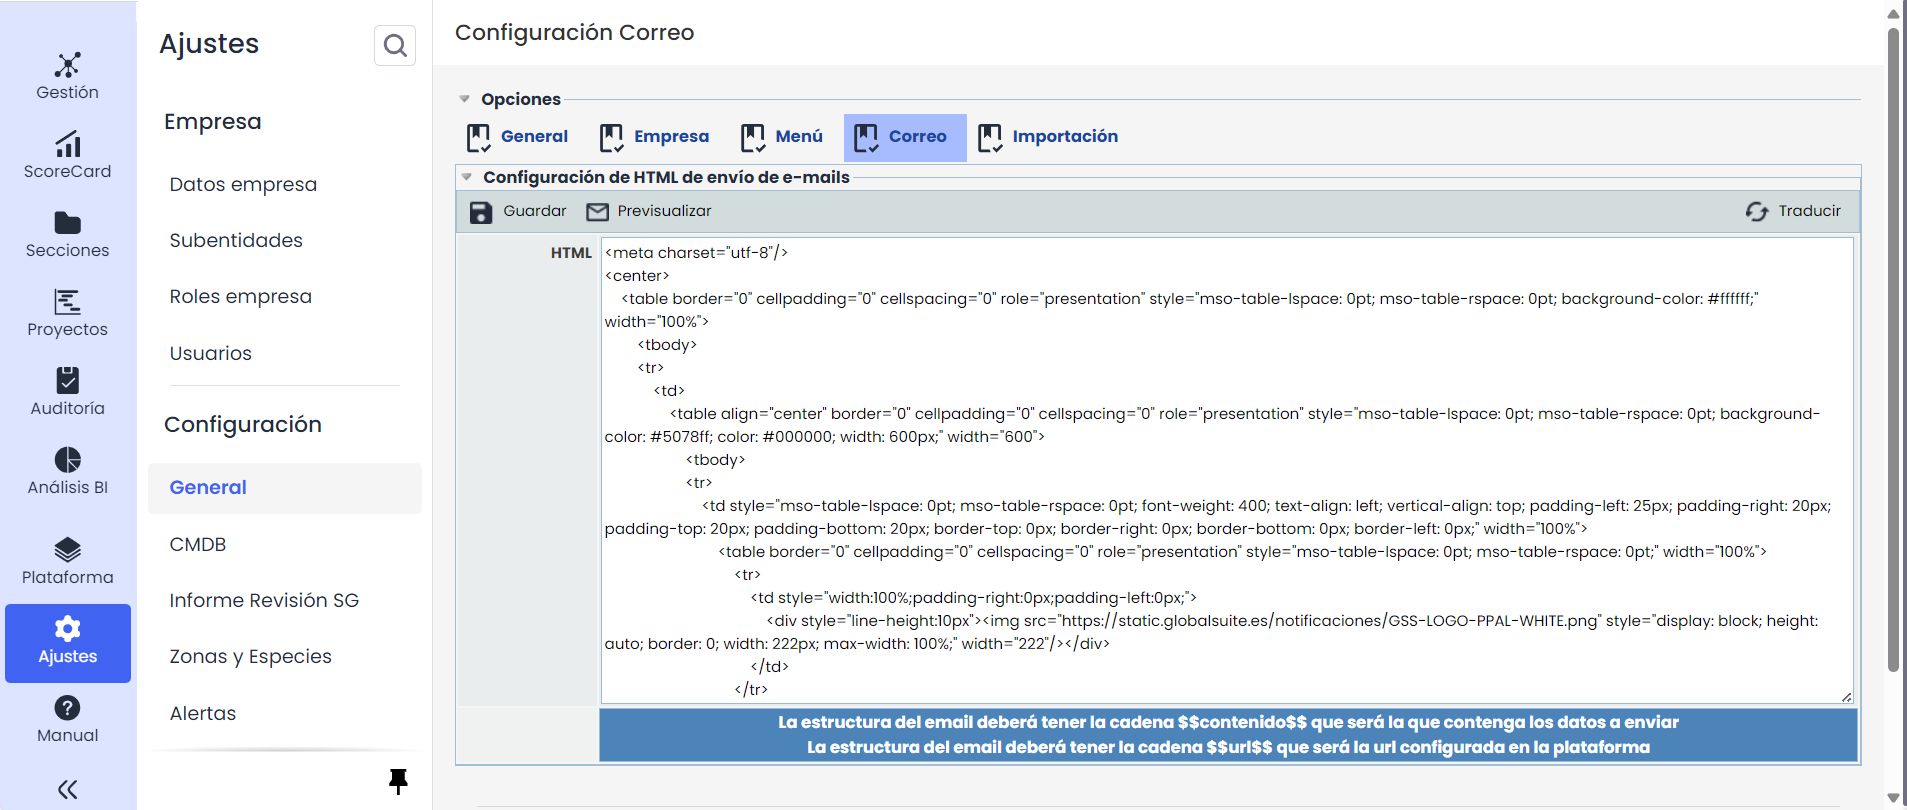Open the Proyectos module

(67, 302)
